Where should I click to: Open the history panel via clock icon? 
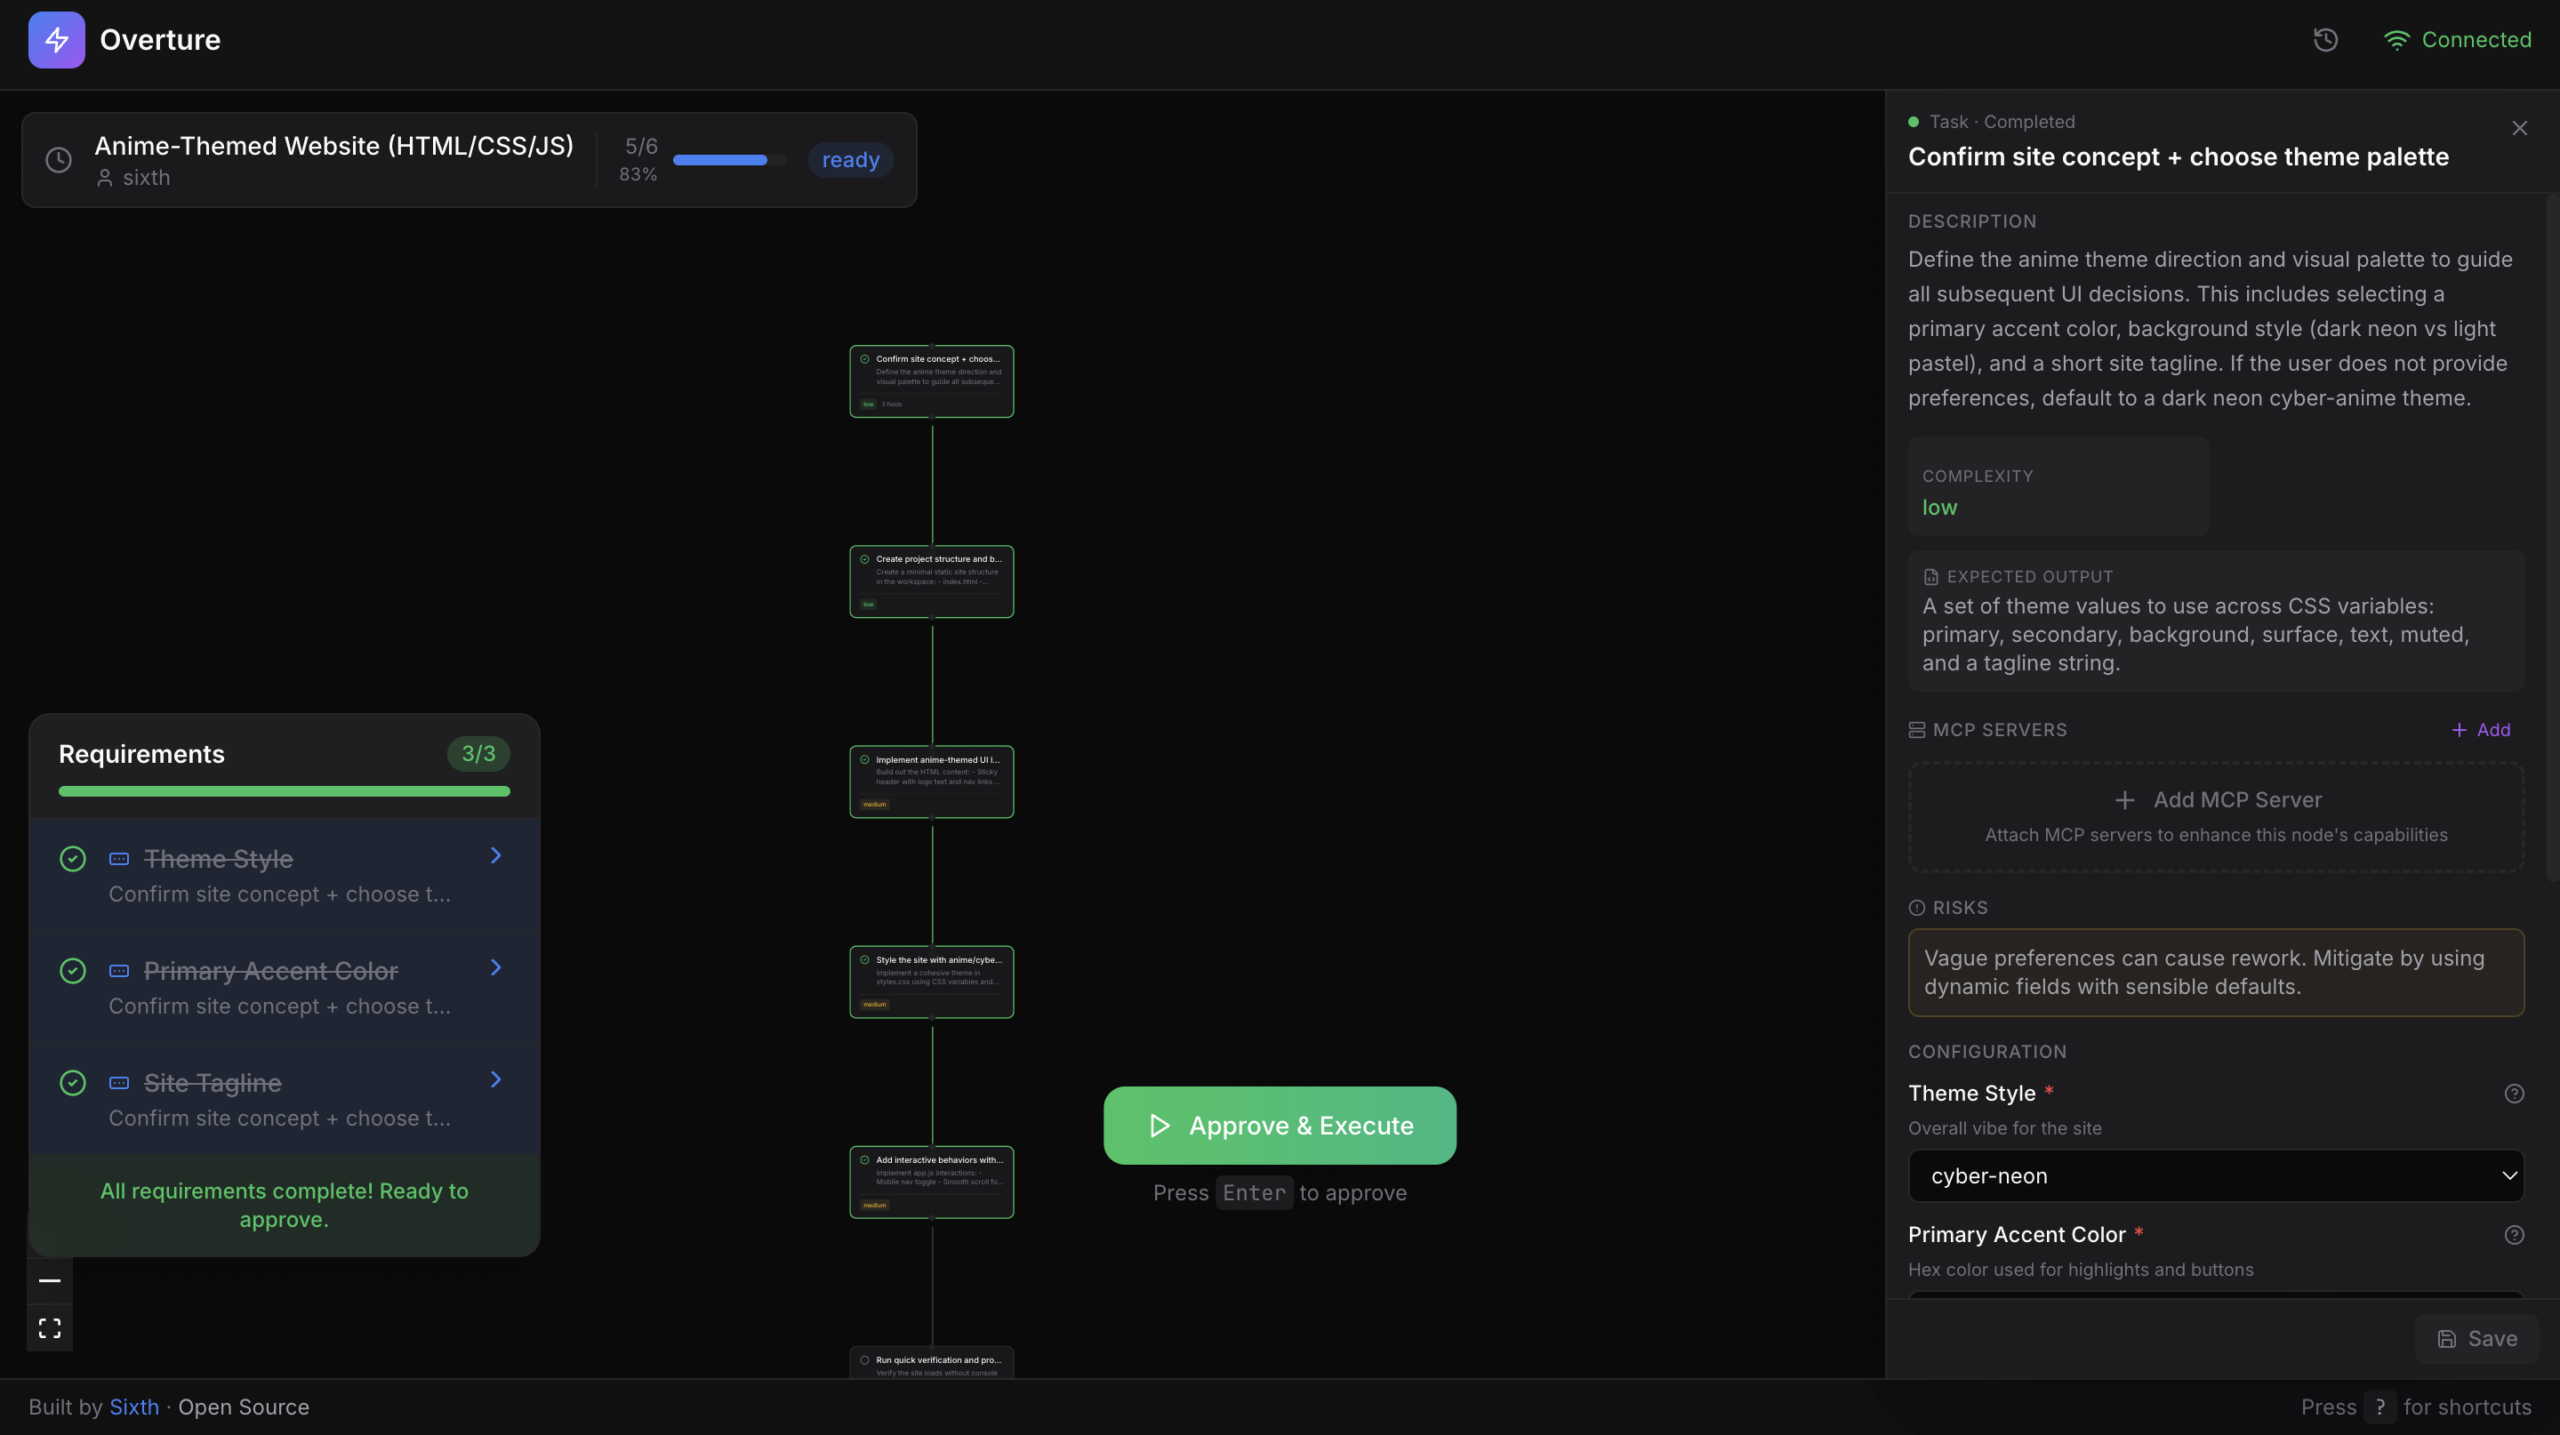(x=2325, y=40)
